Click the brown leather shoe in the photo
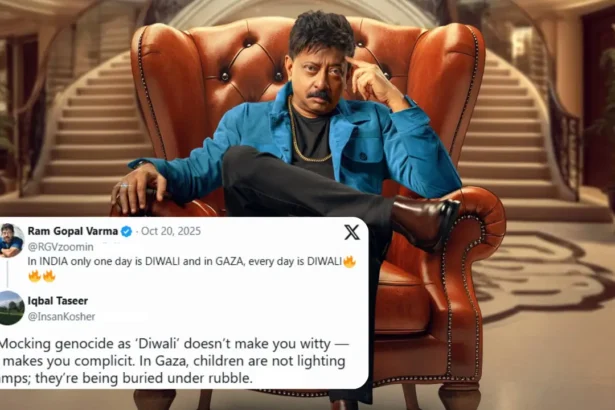 (426, 220)
